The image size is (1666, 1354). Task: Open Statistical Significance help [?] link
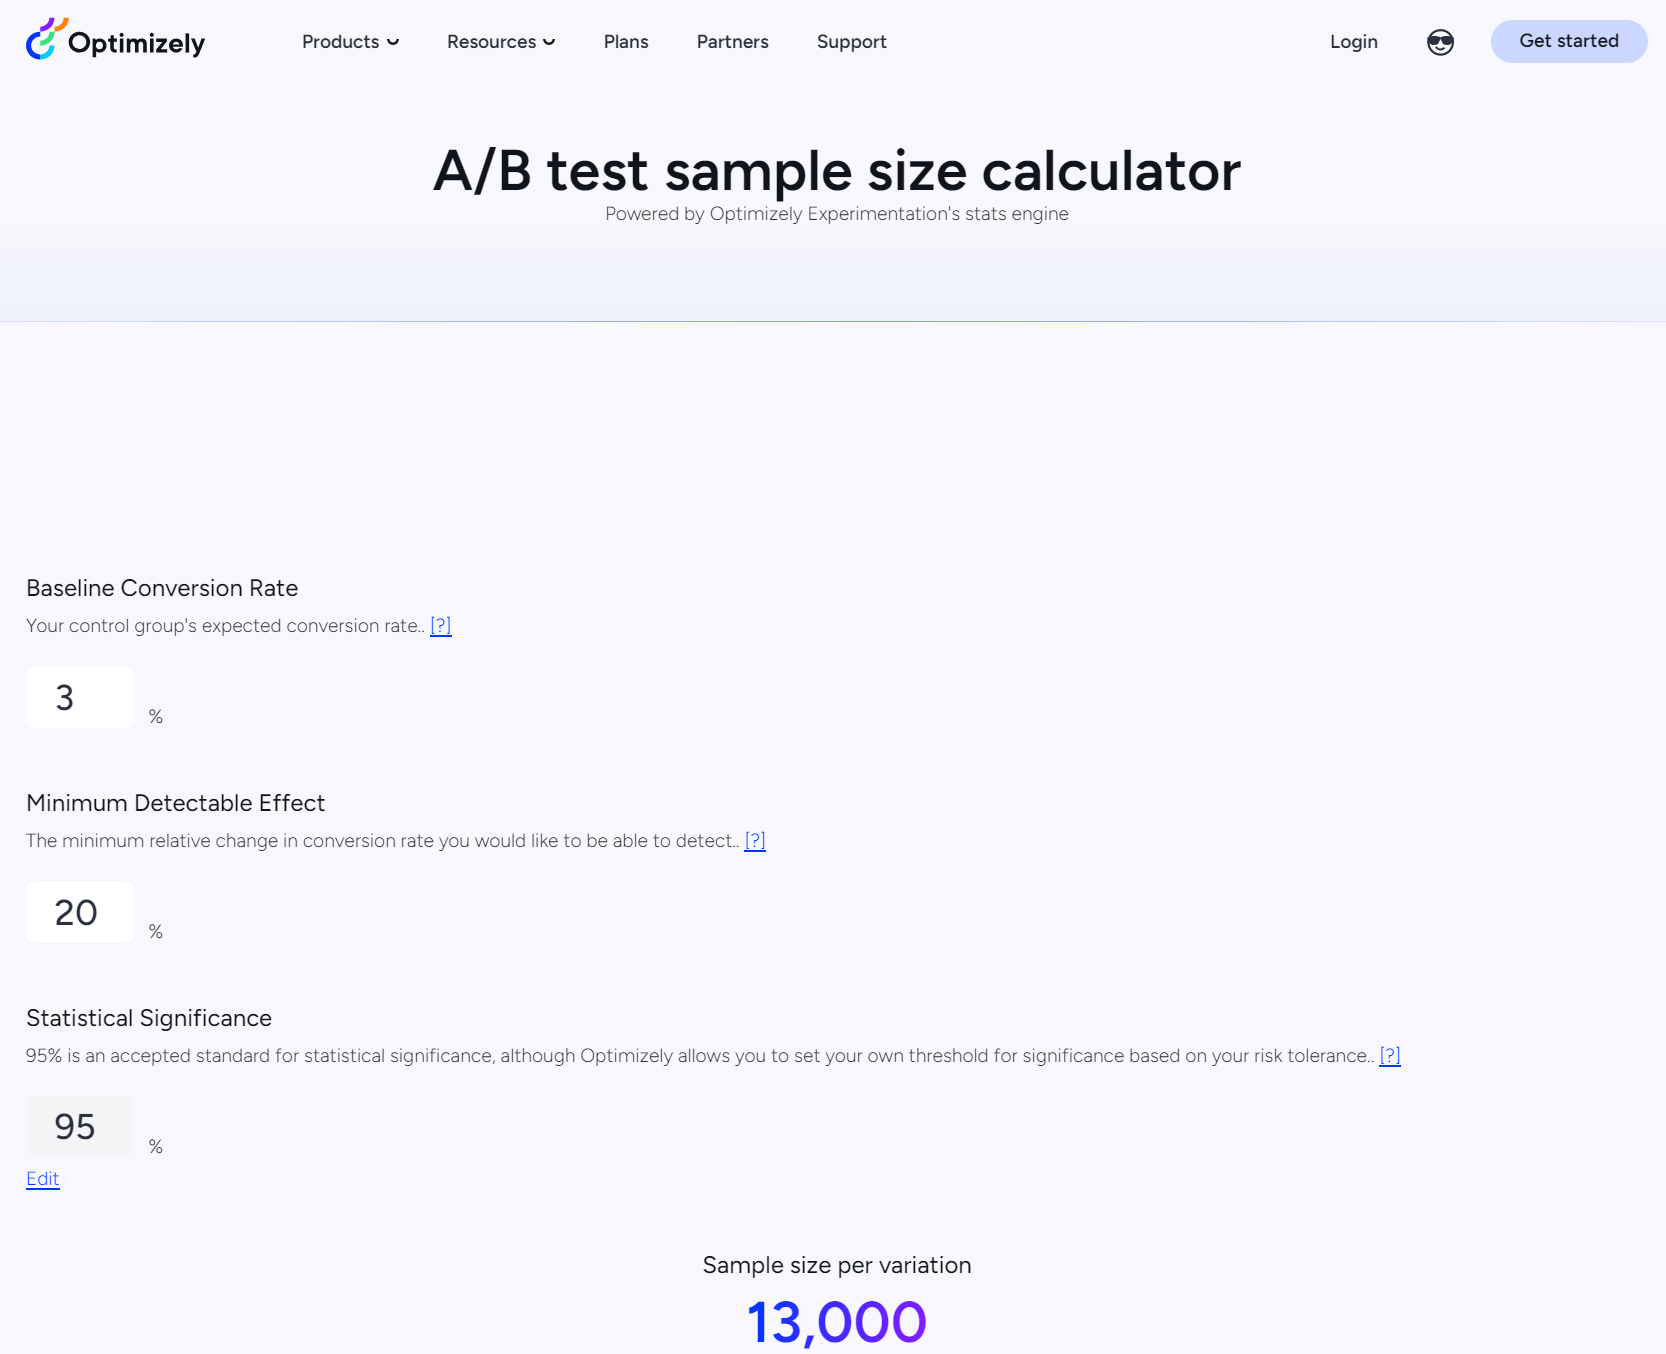pyautogui.click(x=1390, y=1056)
